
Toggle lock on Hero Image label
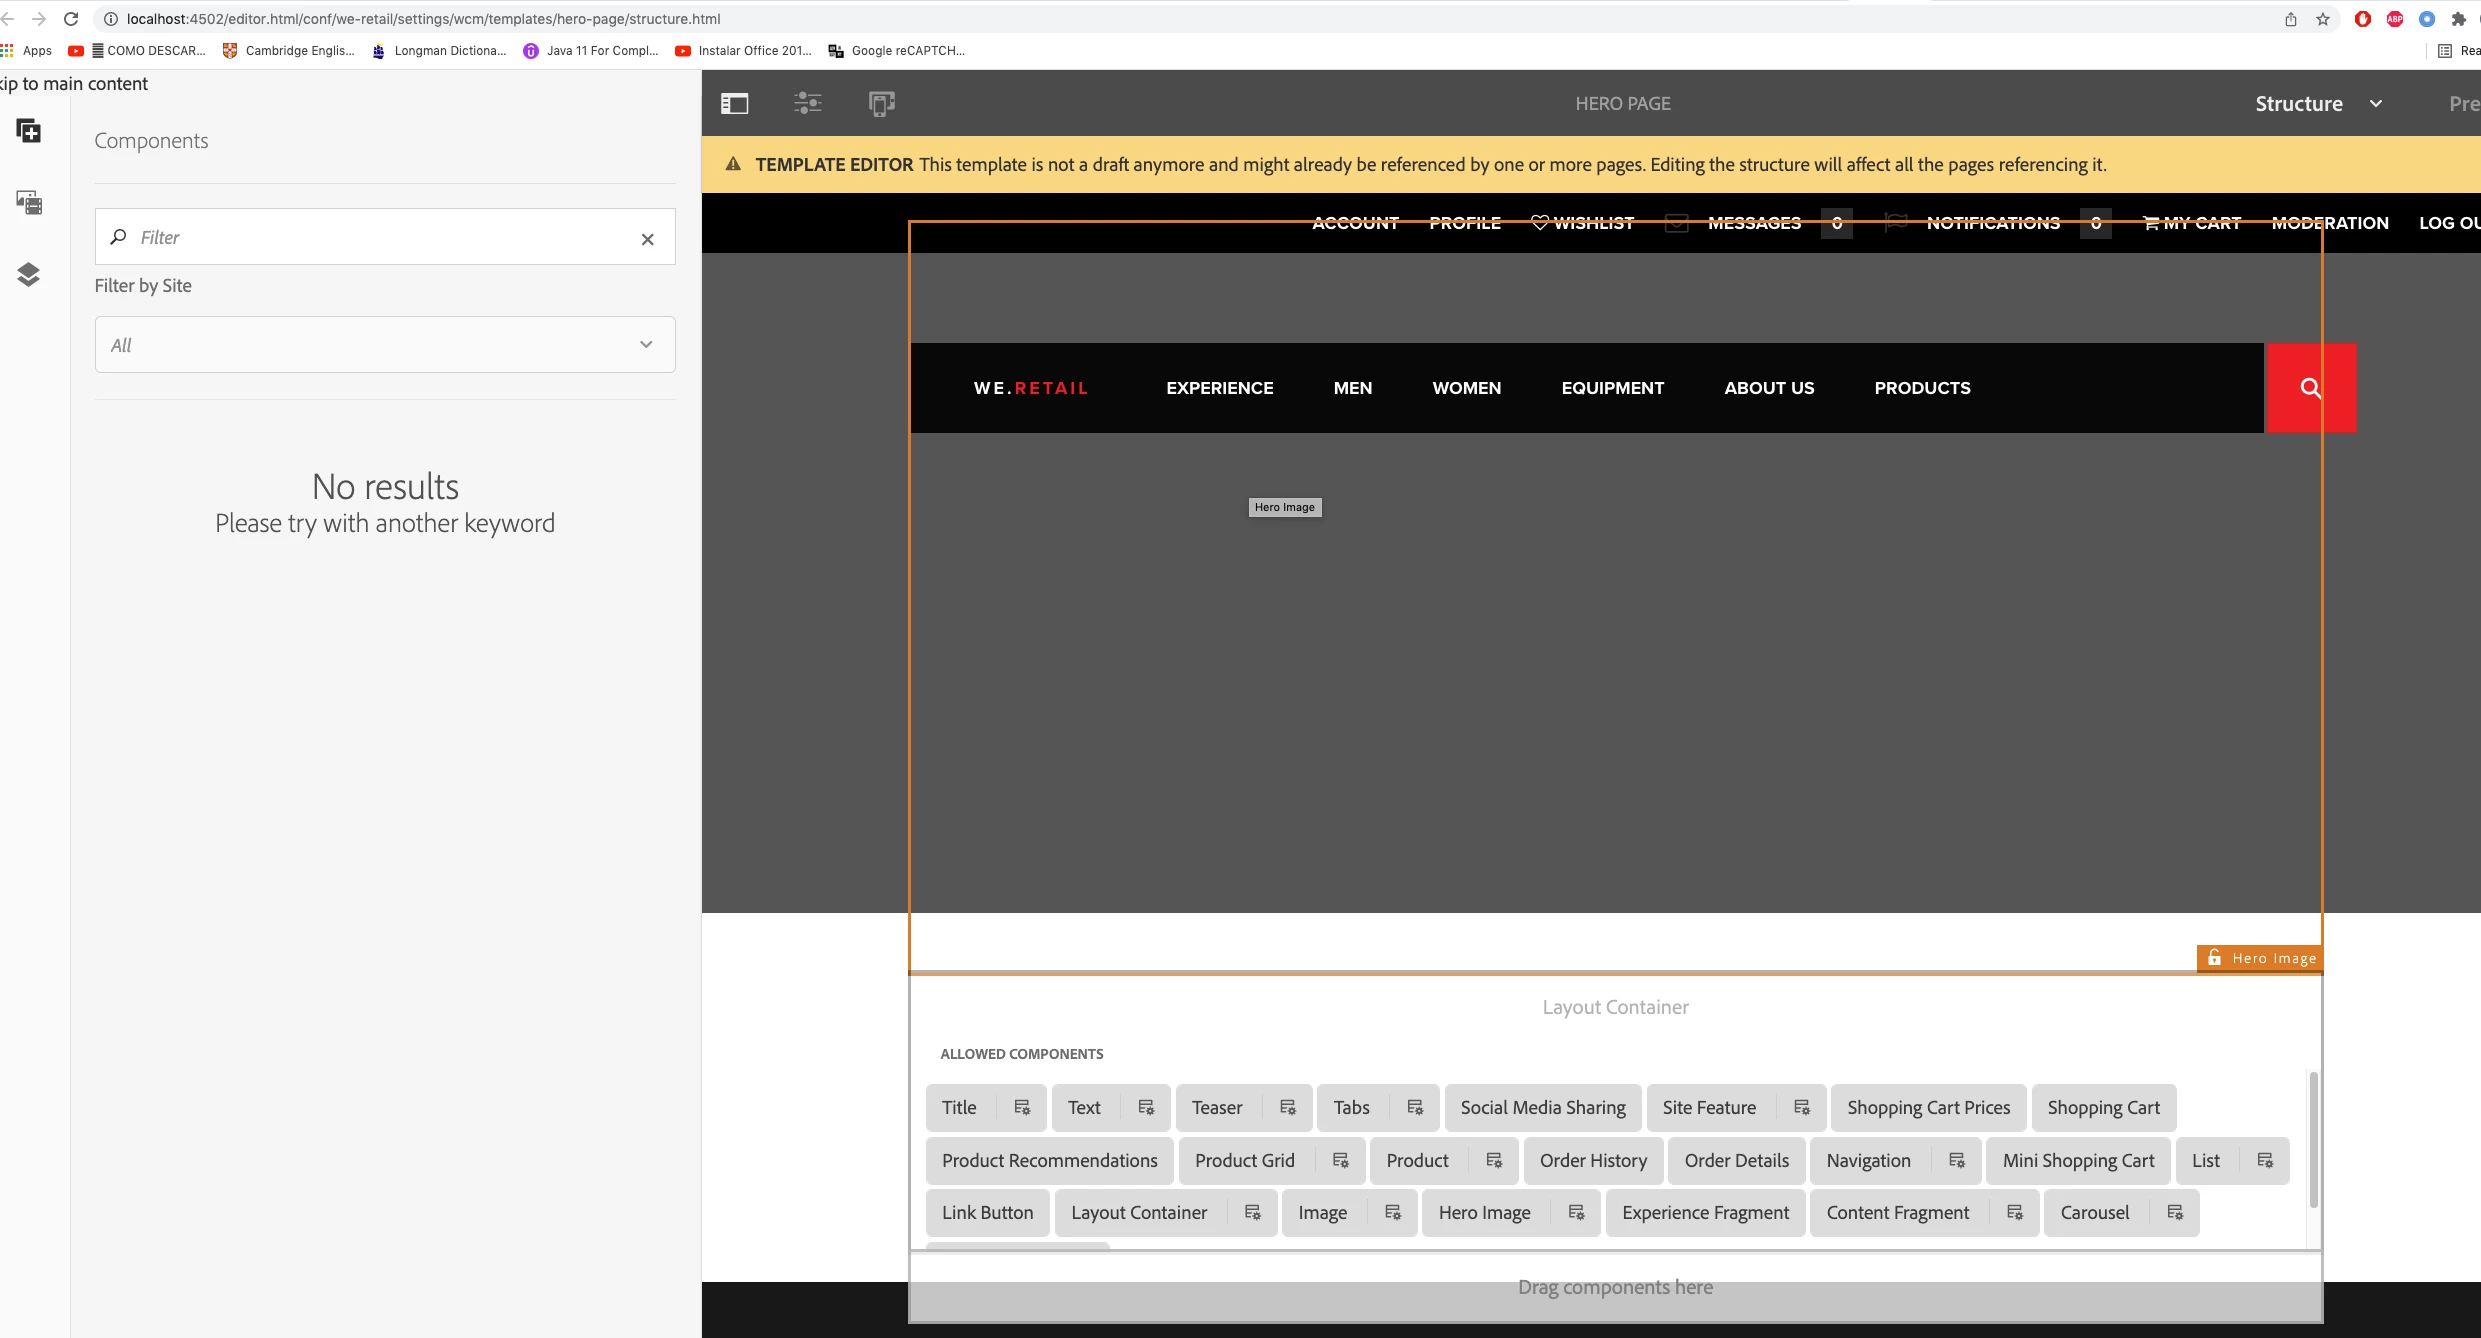[x=2214, y=958]
